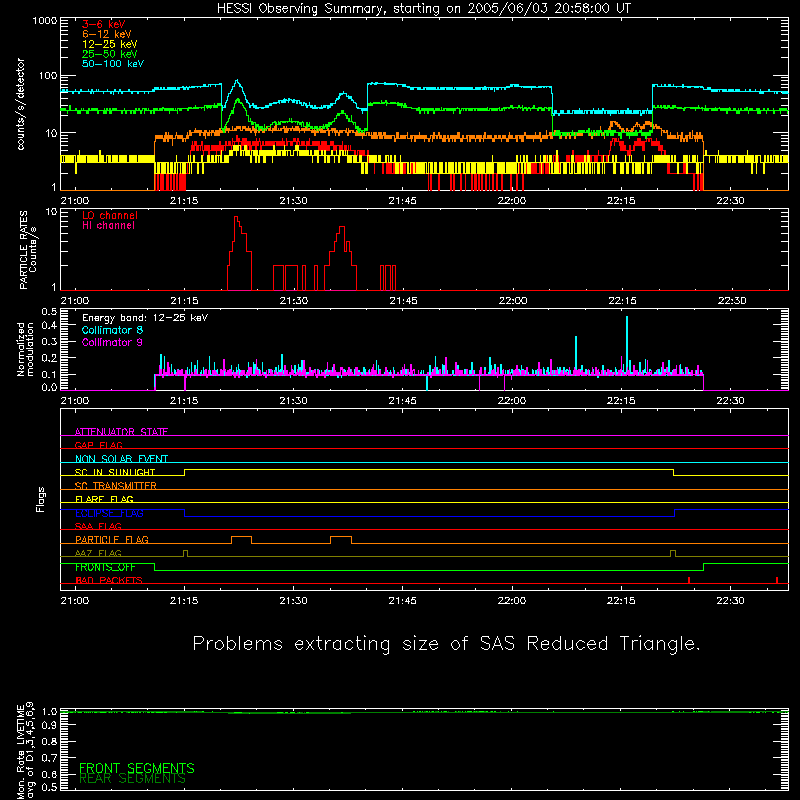Select the 'PARTICLE_FLAG' flag label
Viewport: 800px width, 800px height.
pyautogui.click(x=112, y=540)
